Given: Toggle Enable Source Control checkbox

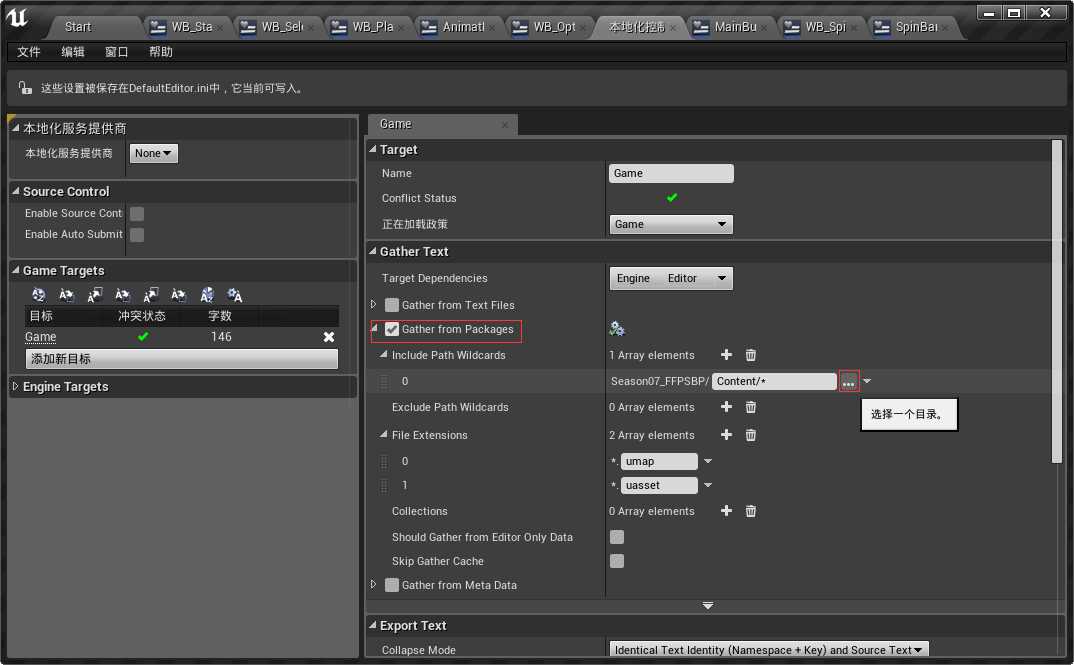Looking at the screenshot, I should 137,214.
